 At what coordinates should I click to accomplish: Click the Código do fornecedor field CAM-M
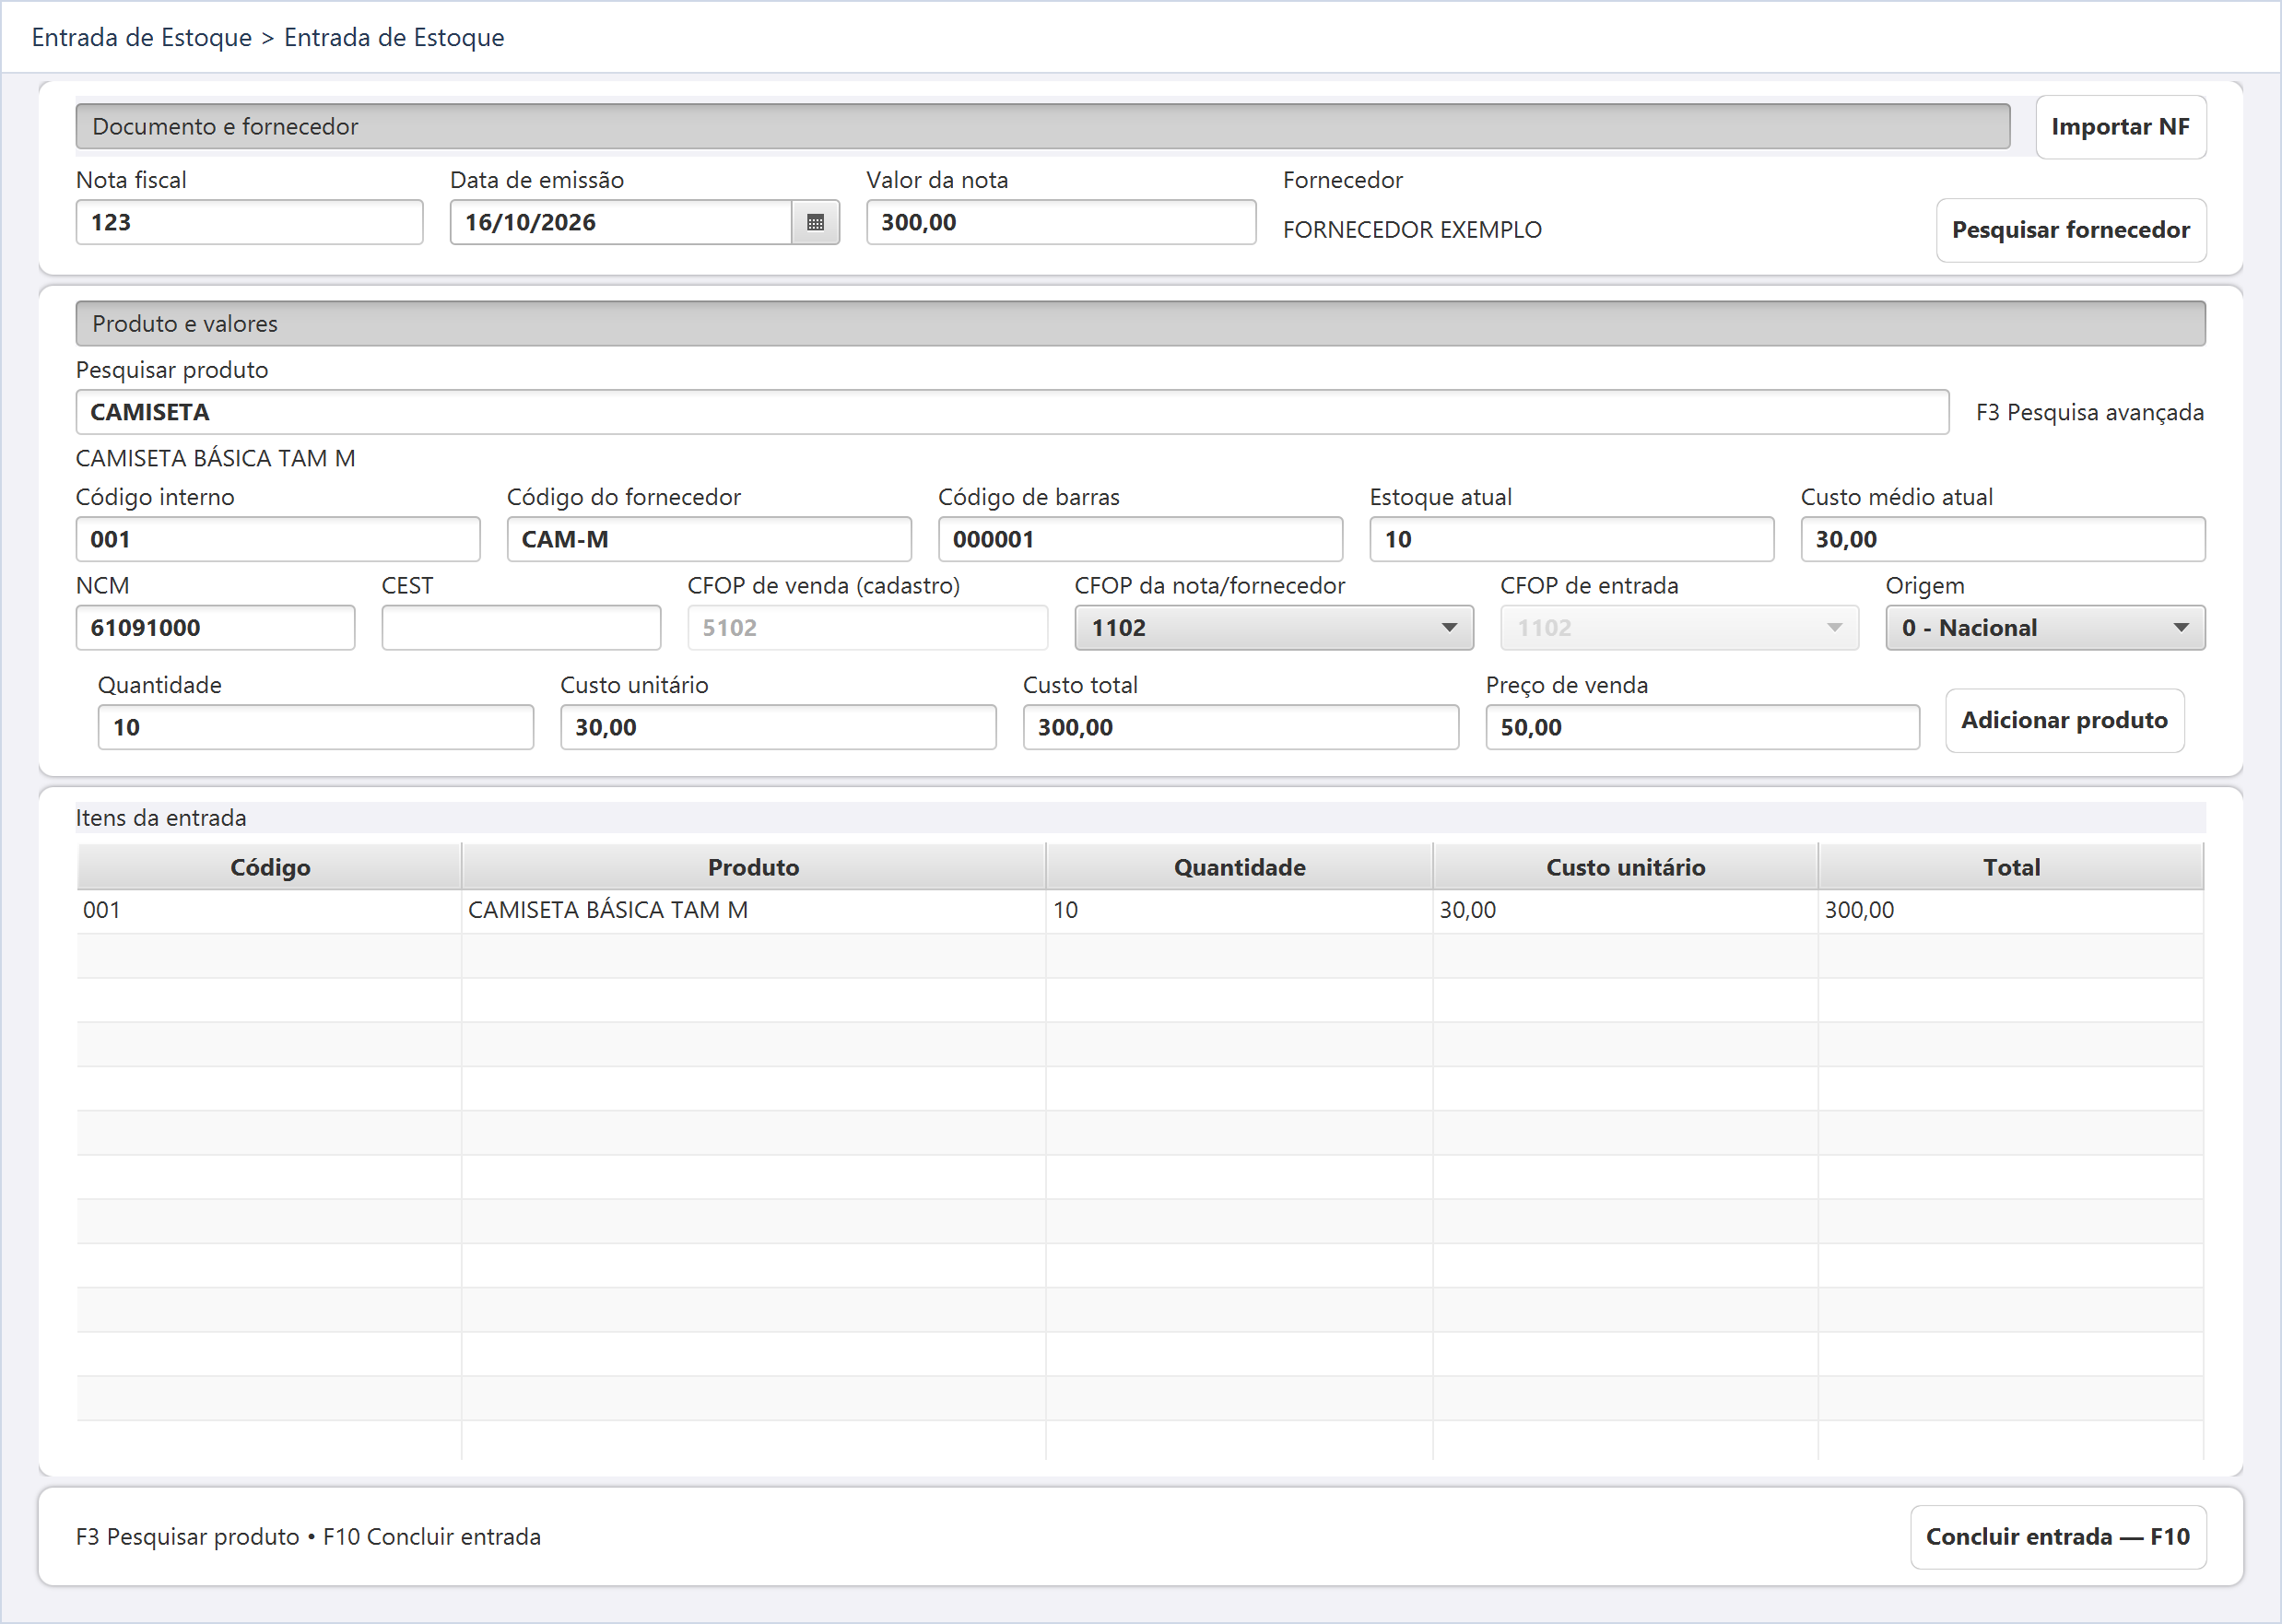coord(709,539)
